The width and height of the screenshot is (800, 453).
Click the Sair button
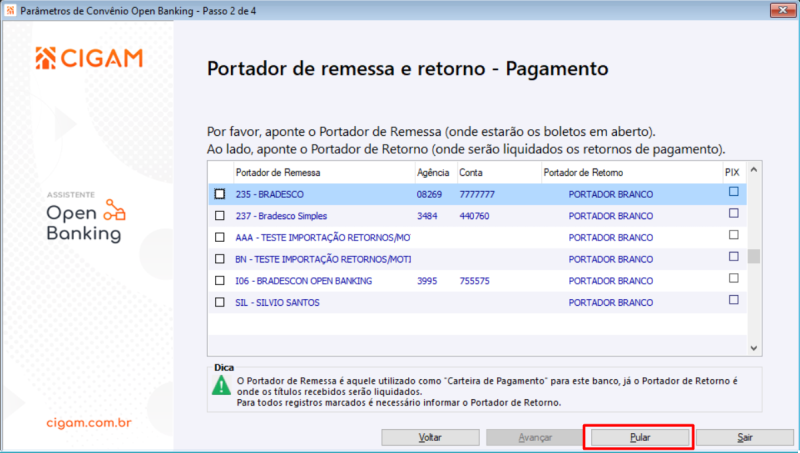745,438
